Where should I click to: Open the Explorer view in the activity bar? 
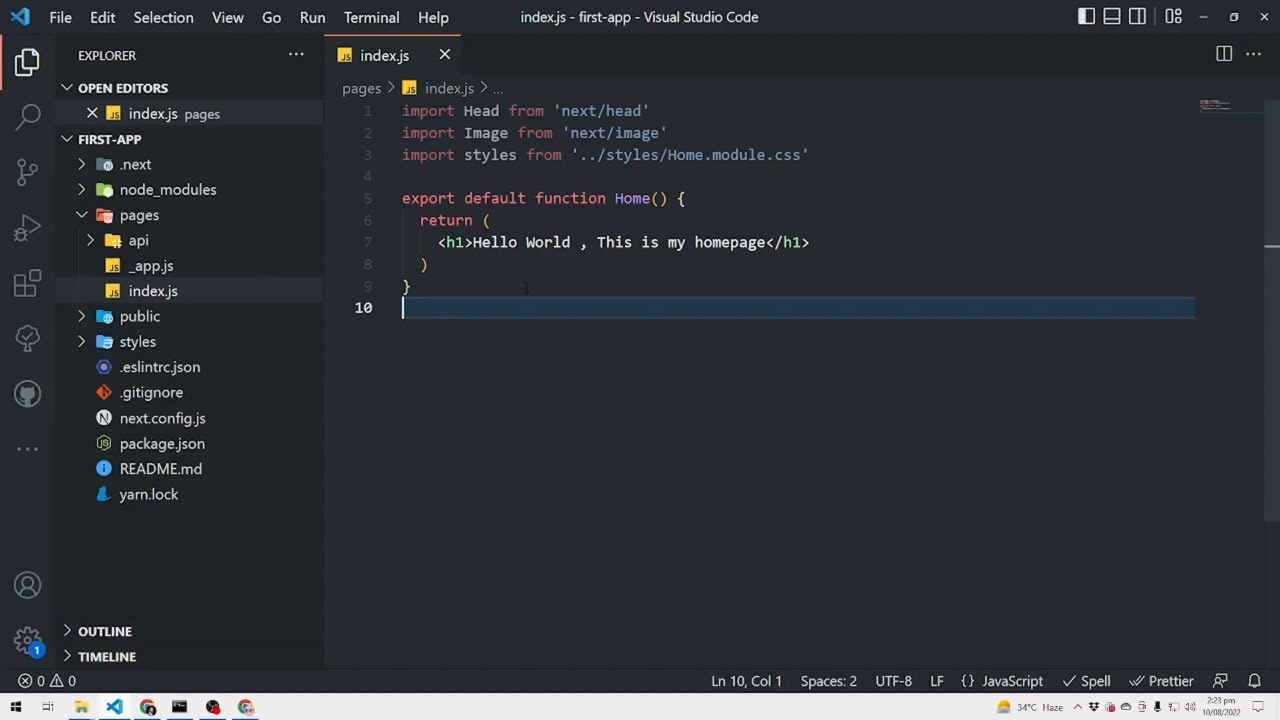coord(27,62)
